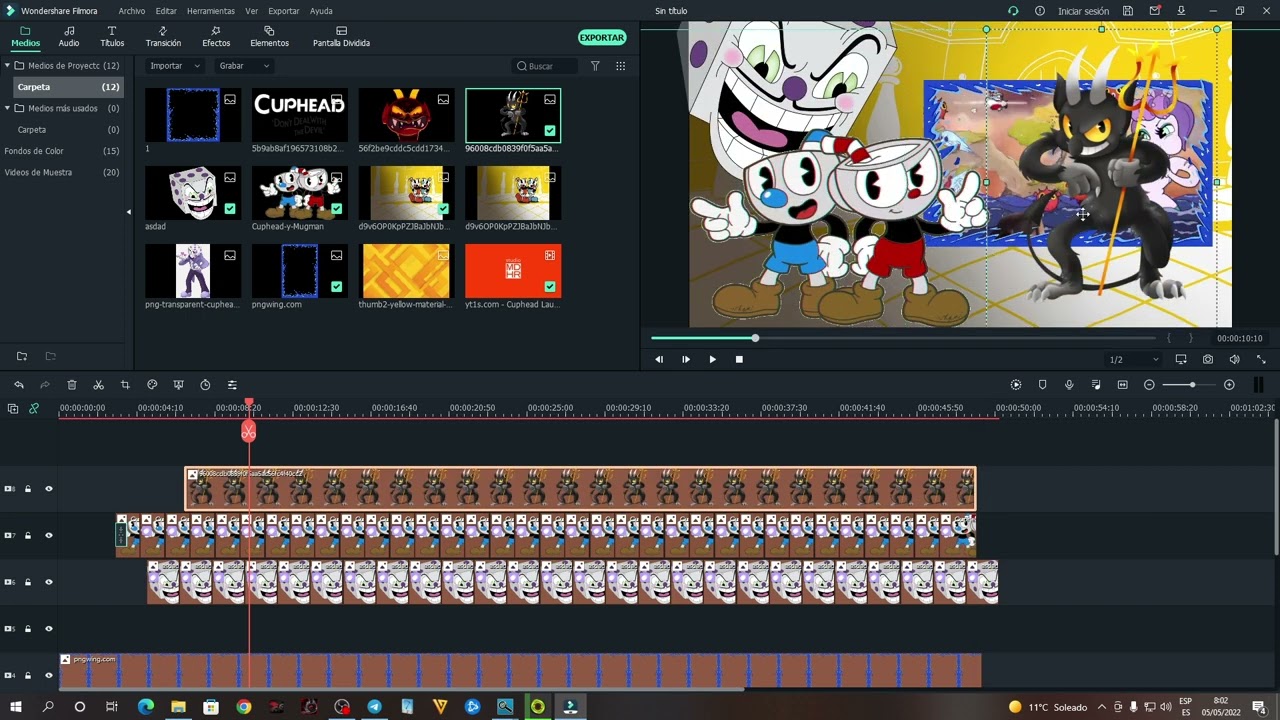Select Videos de Muestra in the sidebar
The width and height of the screenshot is (1280, 720).
tap(38, 172)
